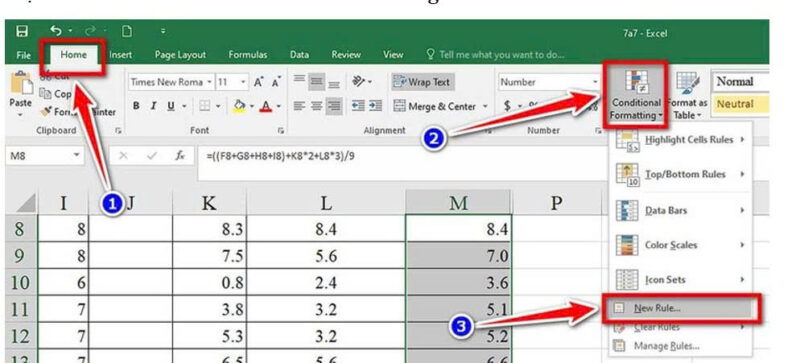Increase font size with larger A

pos(259,82)
